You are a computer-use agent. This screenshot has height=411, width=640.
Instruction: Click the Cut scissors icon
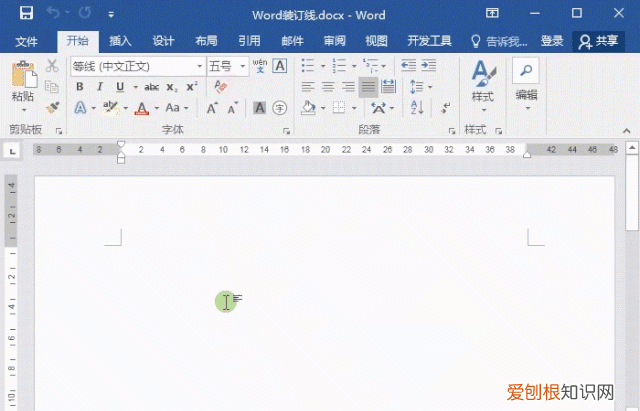(52, 66)
